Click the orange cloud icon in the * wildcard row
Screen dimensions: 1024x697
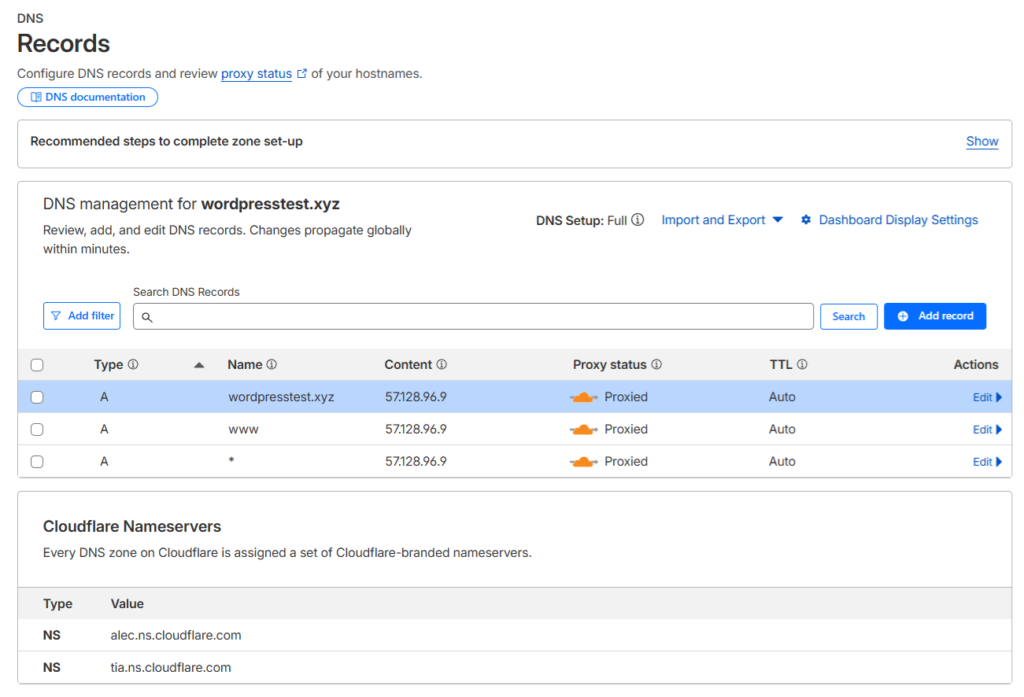tap(584, 462)
